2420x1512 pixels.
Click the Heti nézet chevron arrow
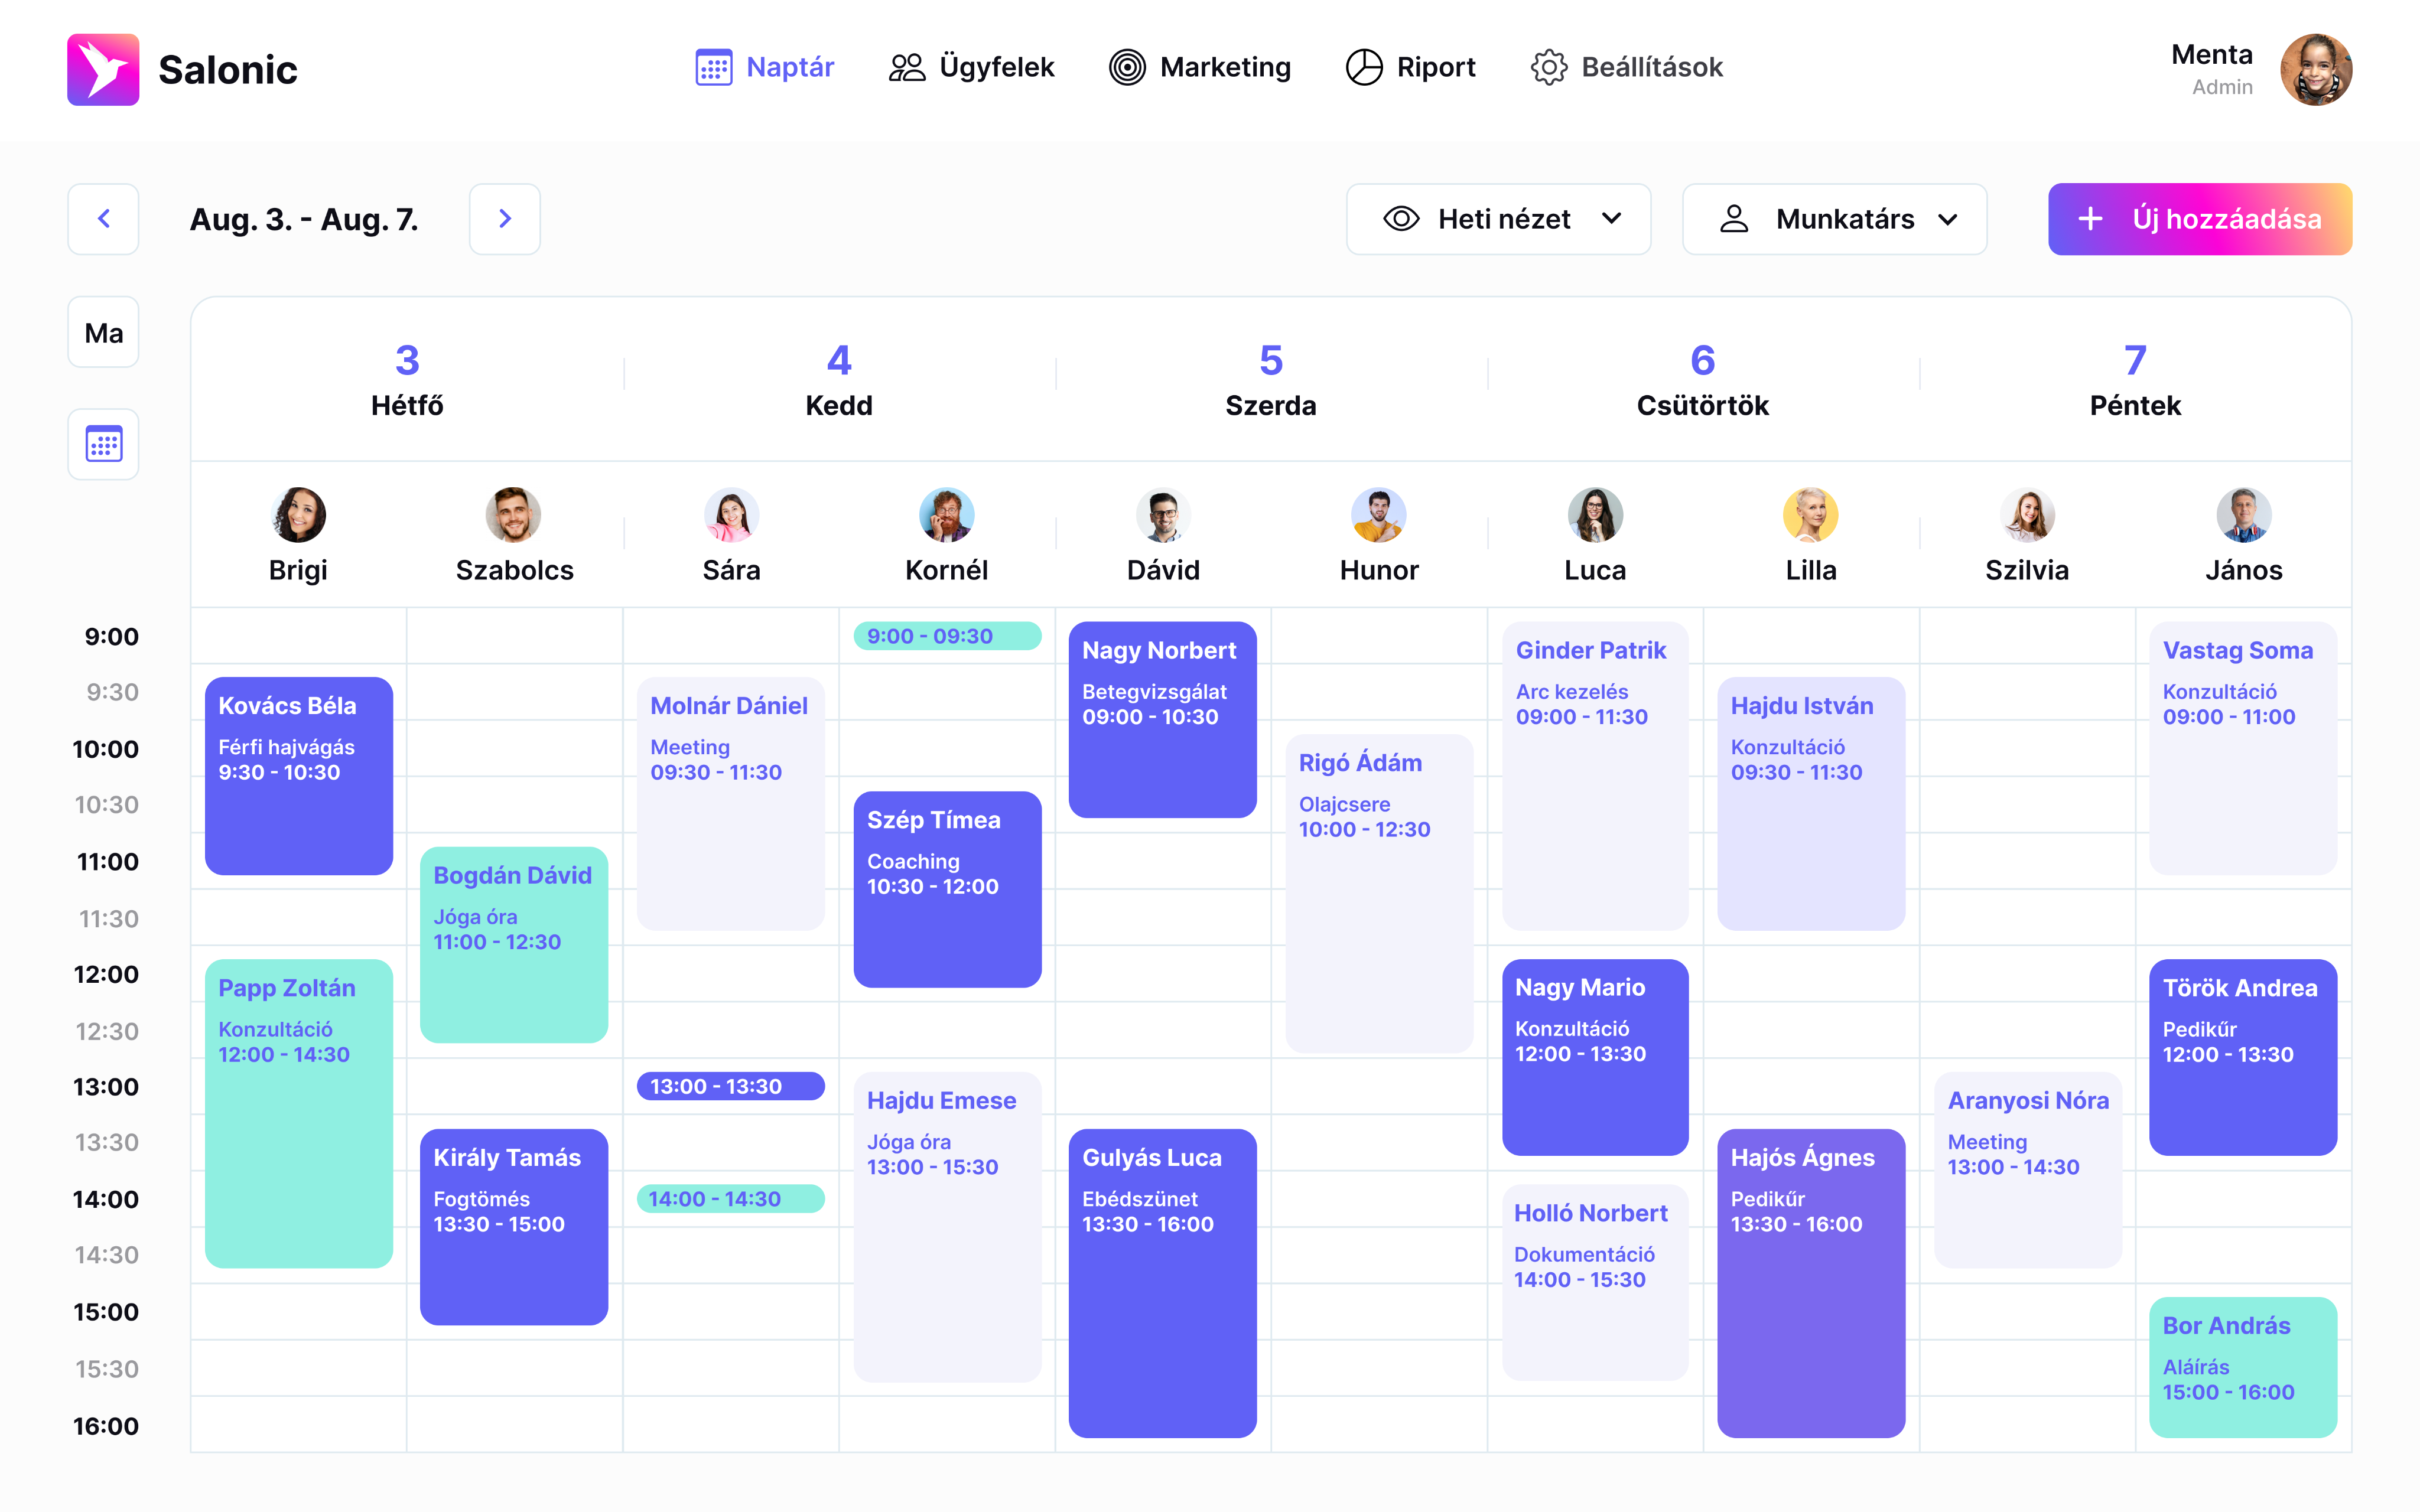[x=1611, y=219]
